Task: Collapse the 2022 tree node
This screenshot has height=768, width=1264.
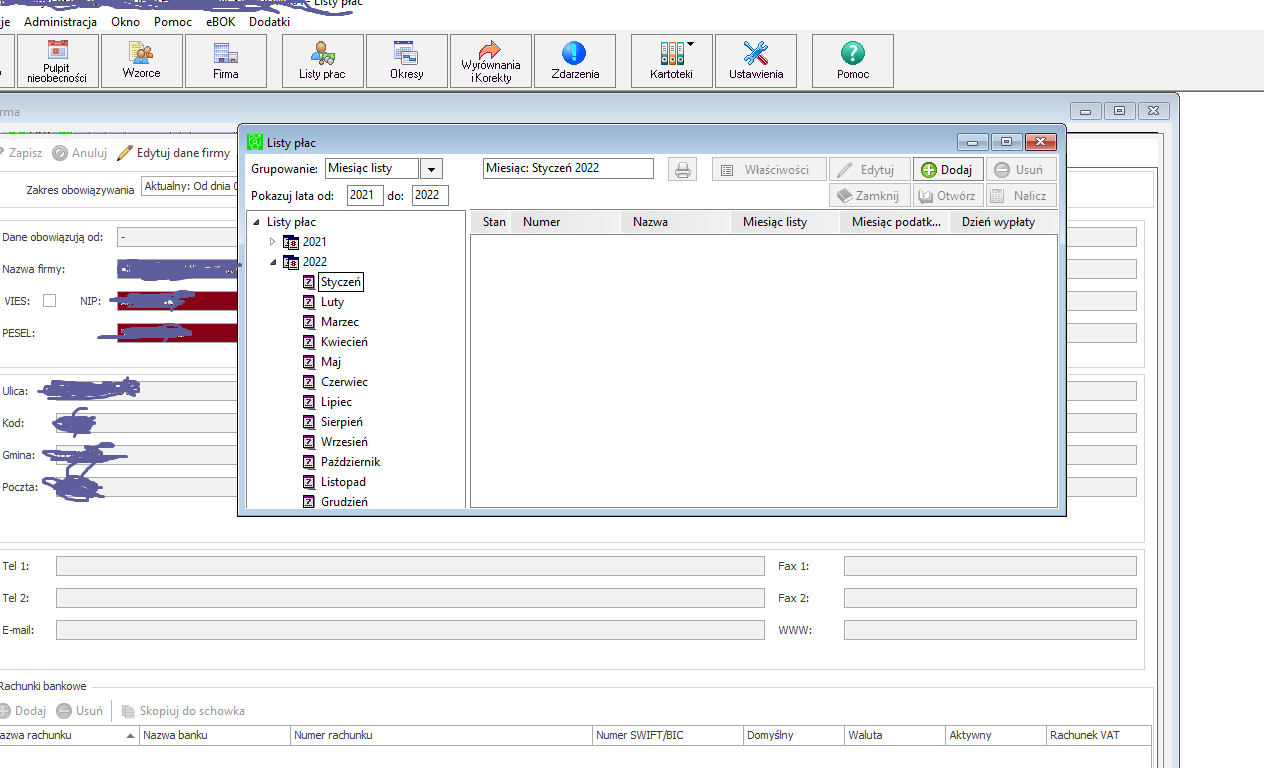Action: pos(272,262)
